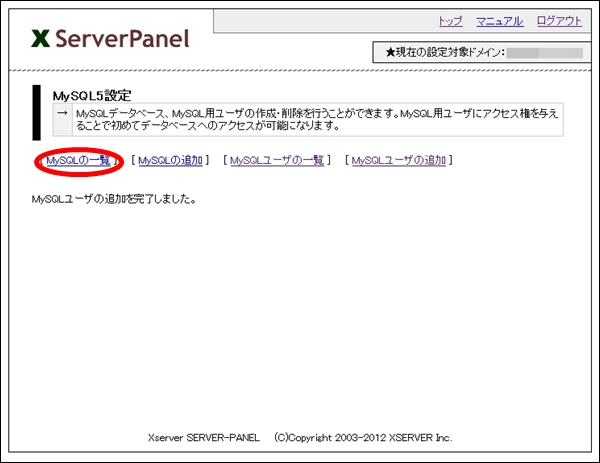
Task: Open the MySQLユーザの追加 link
Action: click(399, 160)
